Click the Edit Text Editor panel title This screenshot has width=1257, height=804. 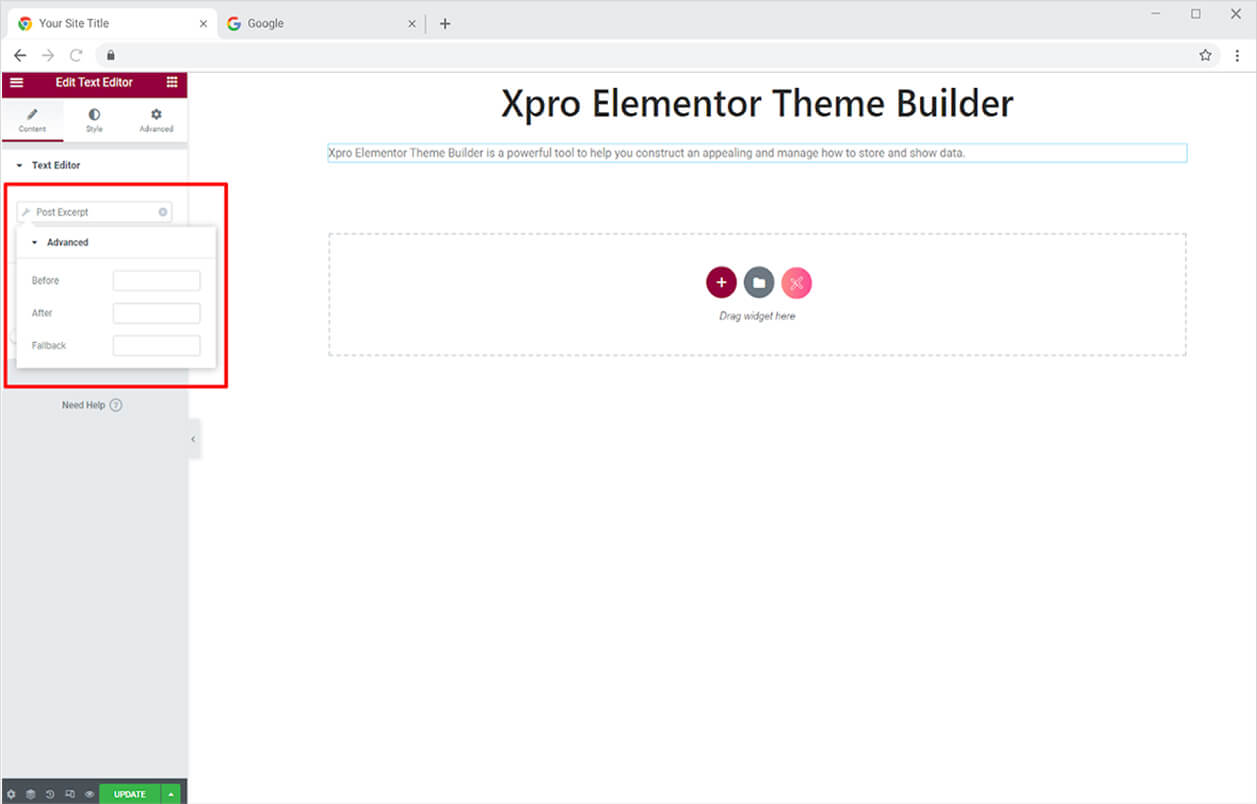click(x=94, y=82)
